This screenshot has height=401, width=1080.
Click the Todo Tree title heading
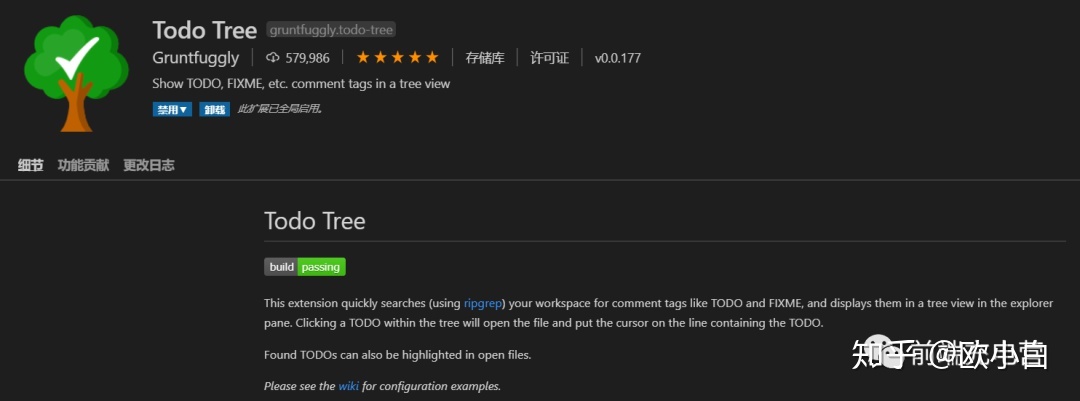205,30
